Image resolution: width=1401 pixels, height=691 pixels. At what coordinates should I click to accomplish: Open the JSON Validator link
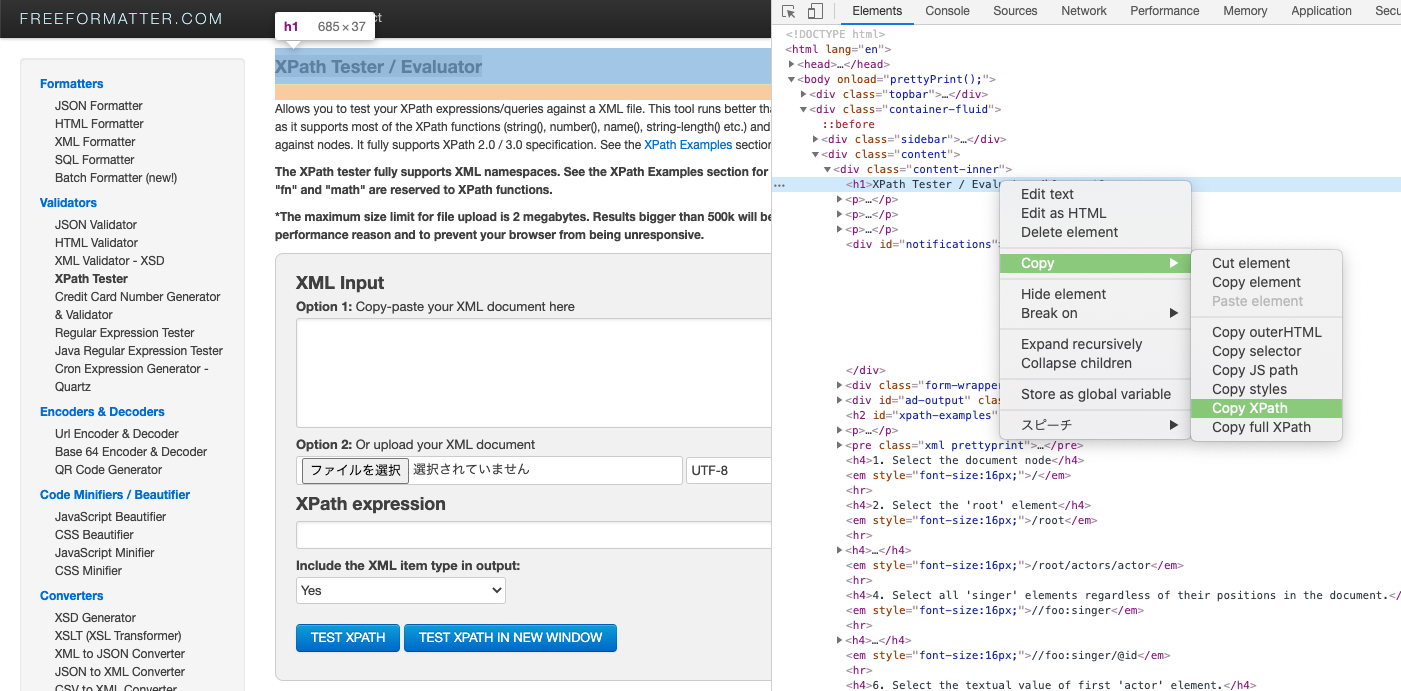(96, 224)
